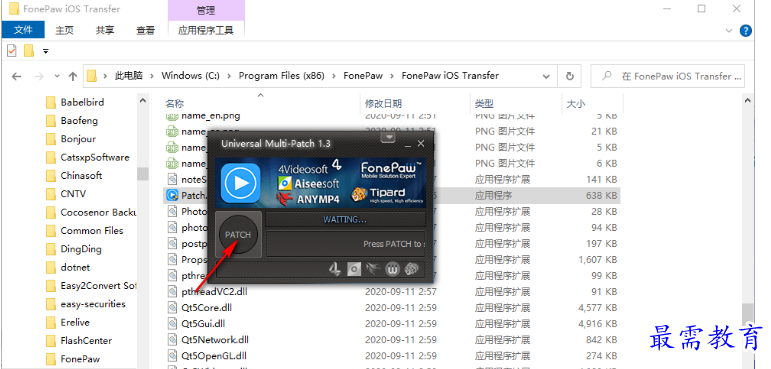Select the Qt5OpenGL.dll file icon

pyautogui.click(x=172, y=355)
